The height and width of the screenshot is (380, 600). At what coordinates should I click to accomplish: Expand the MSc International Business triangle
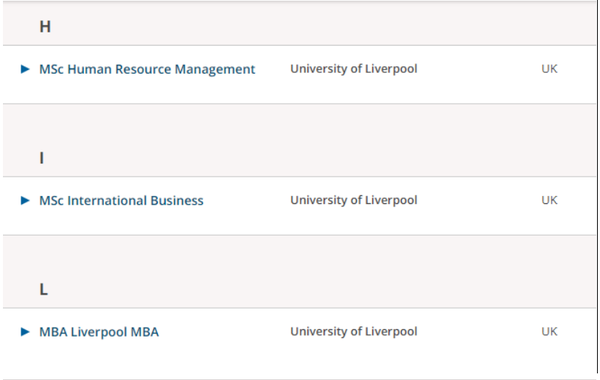25,200
